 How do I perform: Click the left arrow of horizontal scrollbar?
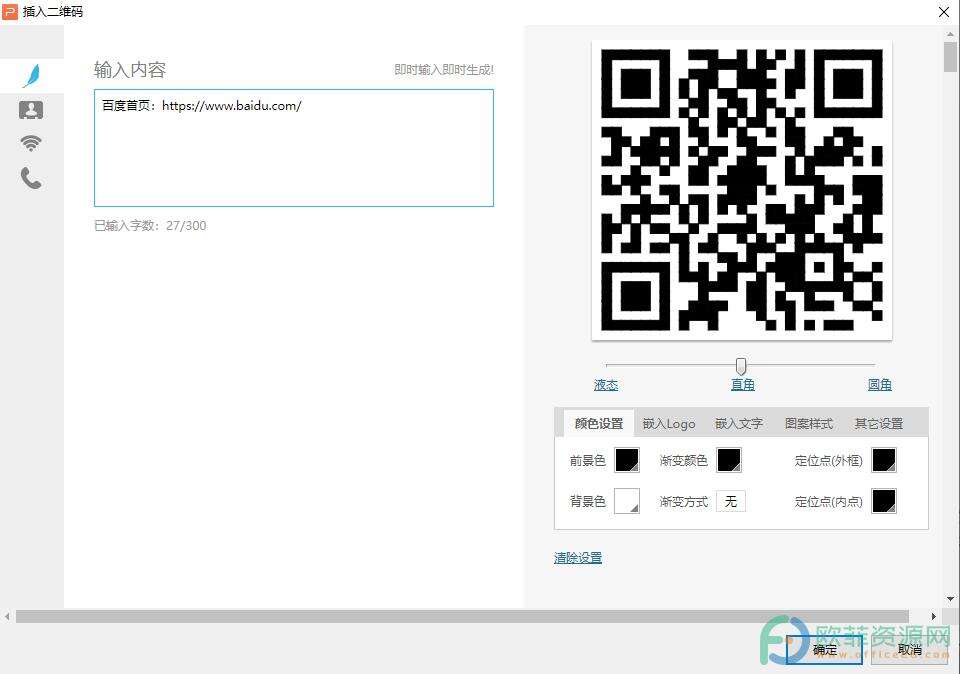click(x=7, y=616)
